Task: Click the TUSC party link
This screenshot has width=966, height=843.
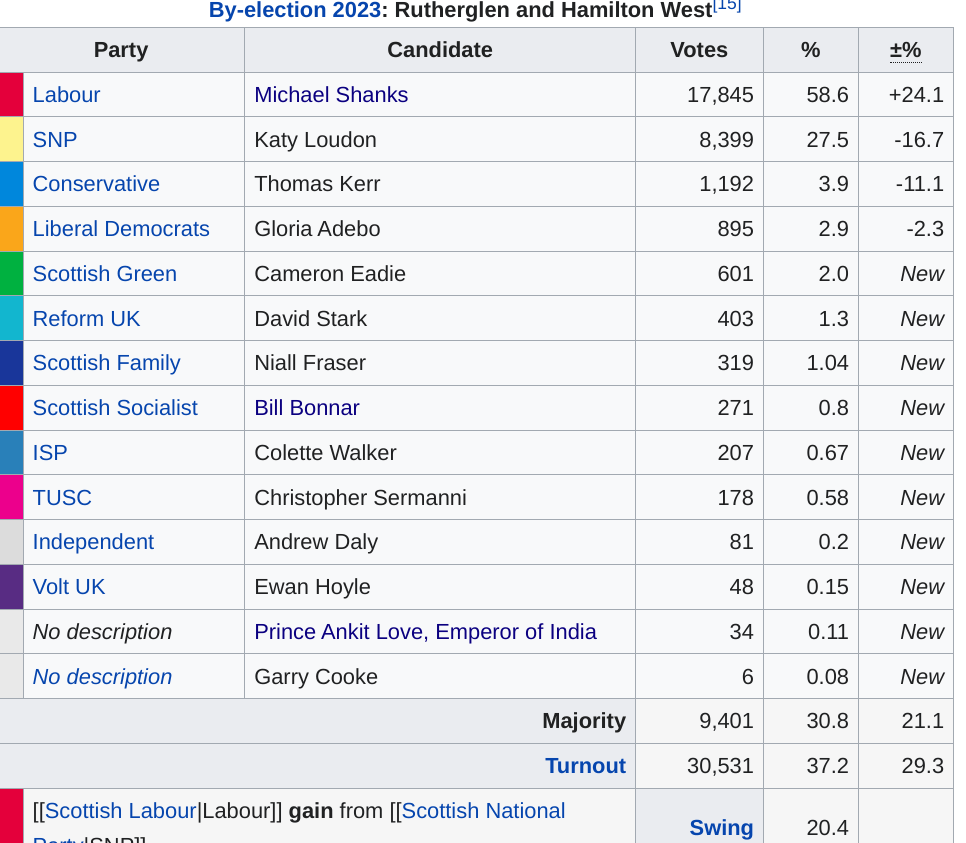Action: click(62, 498)
